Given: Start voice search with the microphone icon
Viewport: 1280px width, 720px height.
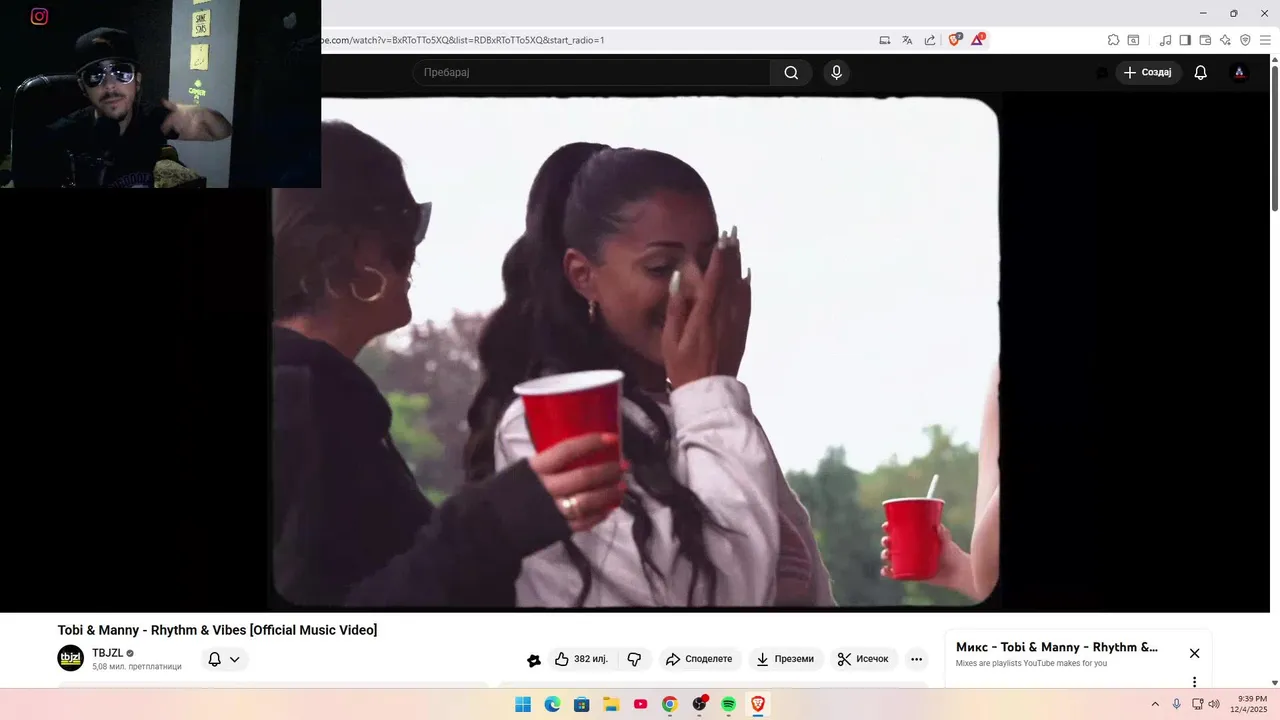Looking at the screenshot, I should point(837,72).
